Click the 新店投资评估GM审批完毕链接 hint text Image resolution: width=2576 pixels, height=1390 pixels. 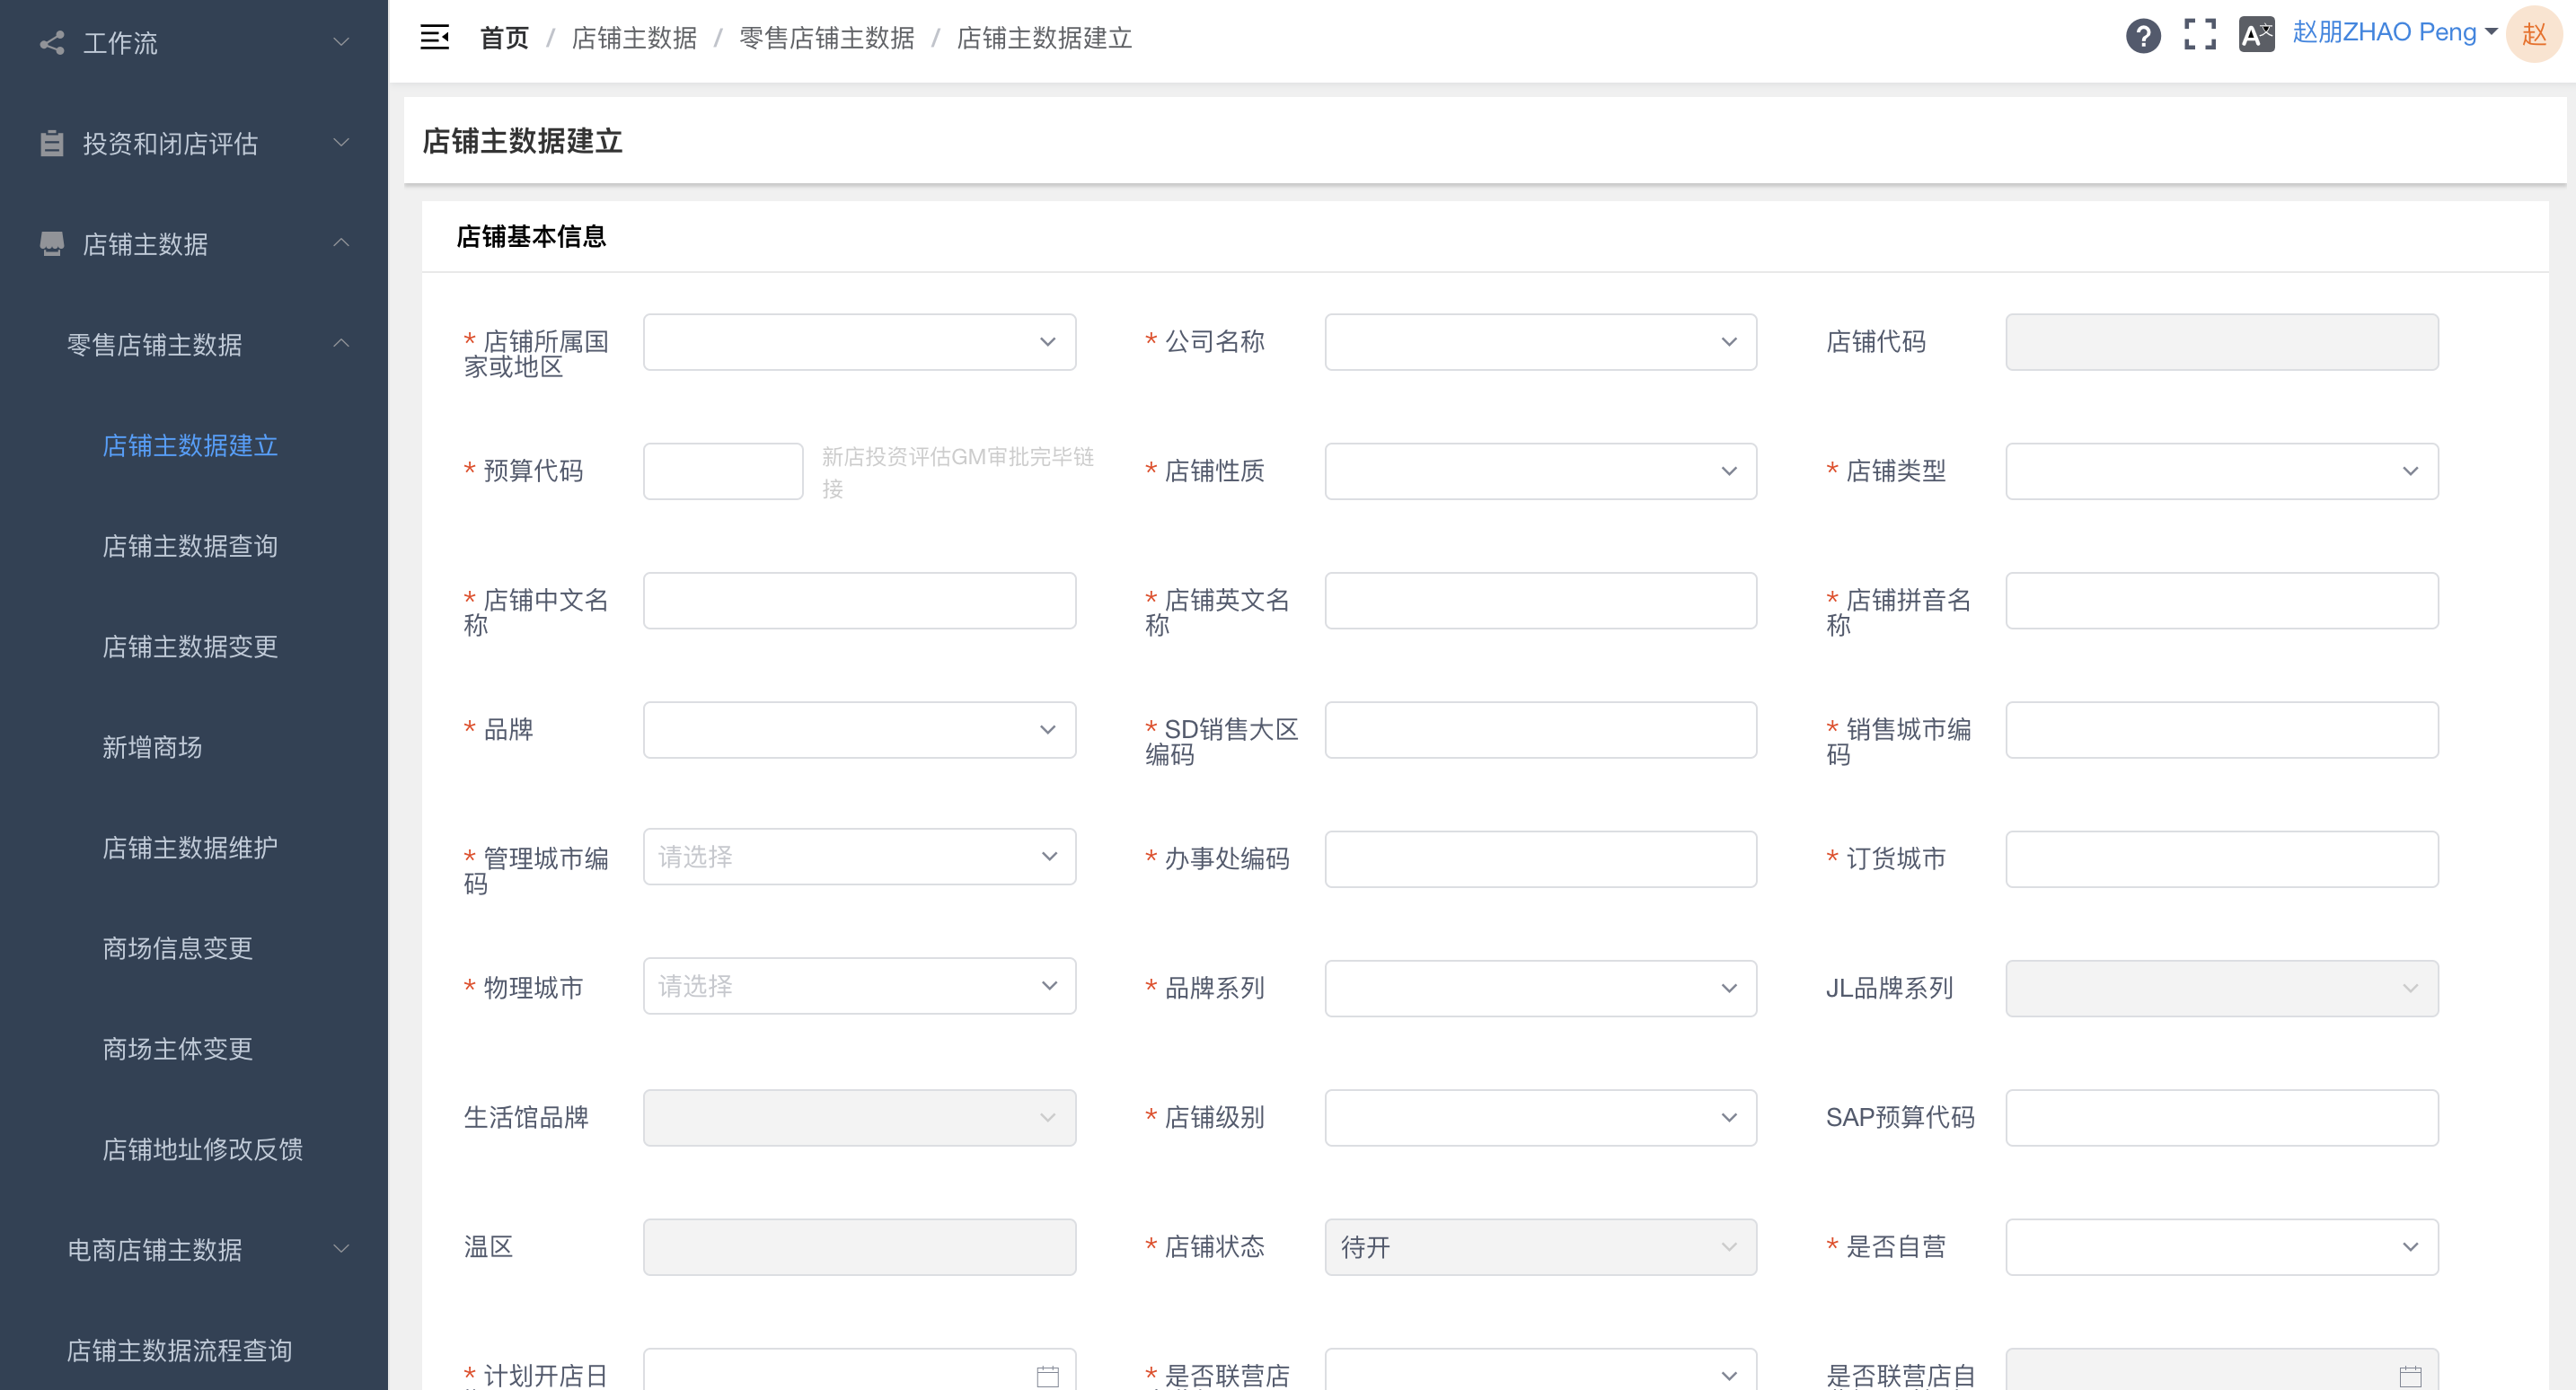[958, 472]
